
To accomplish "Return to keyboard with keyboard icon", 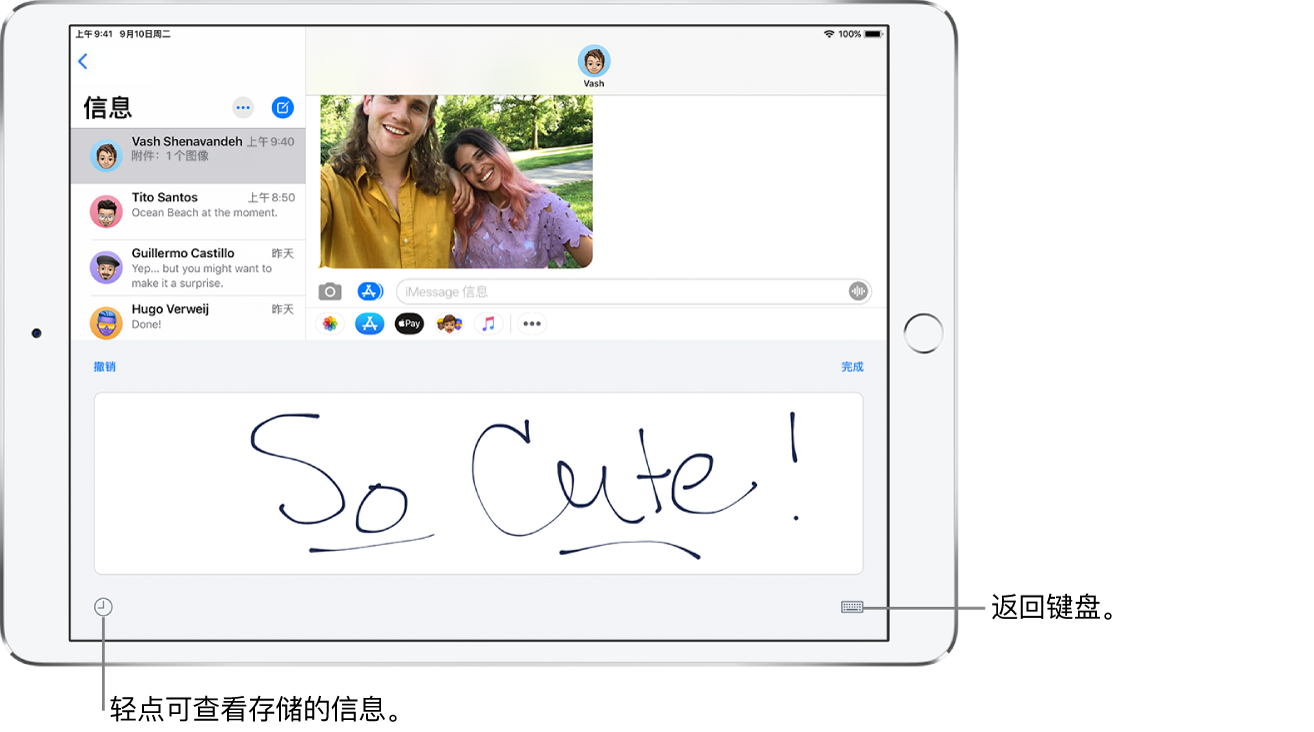I will (x=852, y=606).
